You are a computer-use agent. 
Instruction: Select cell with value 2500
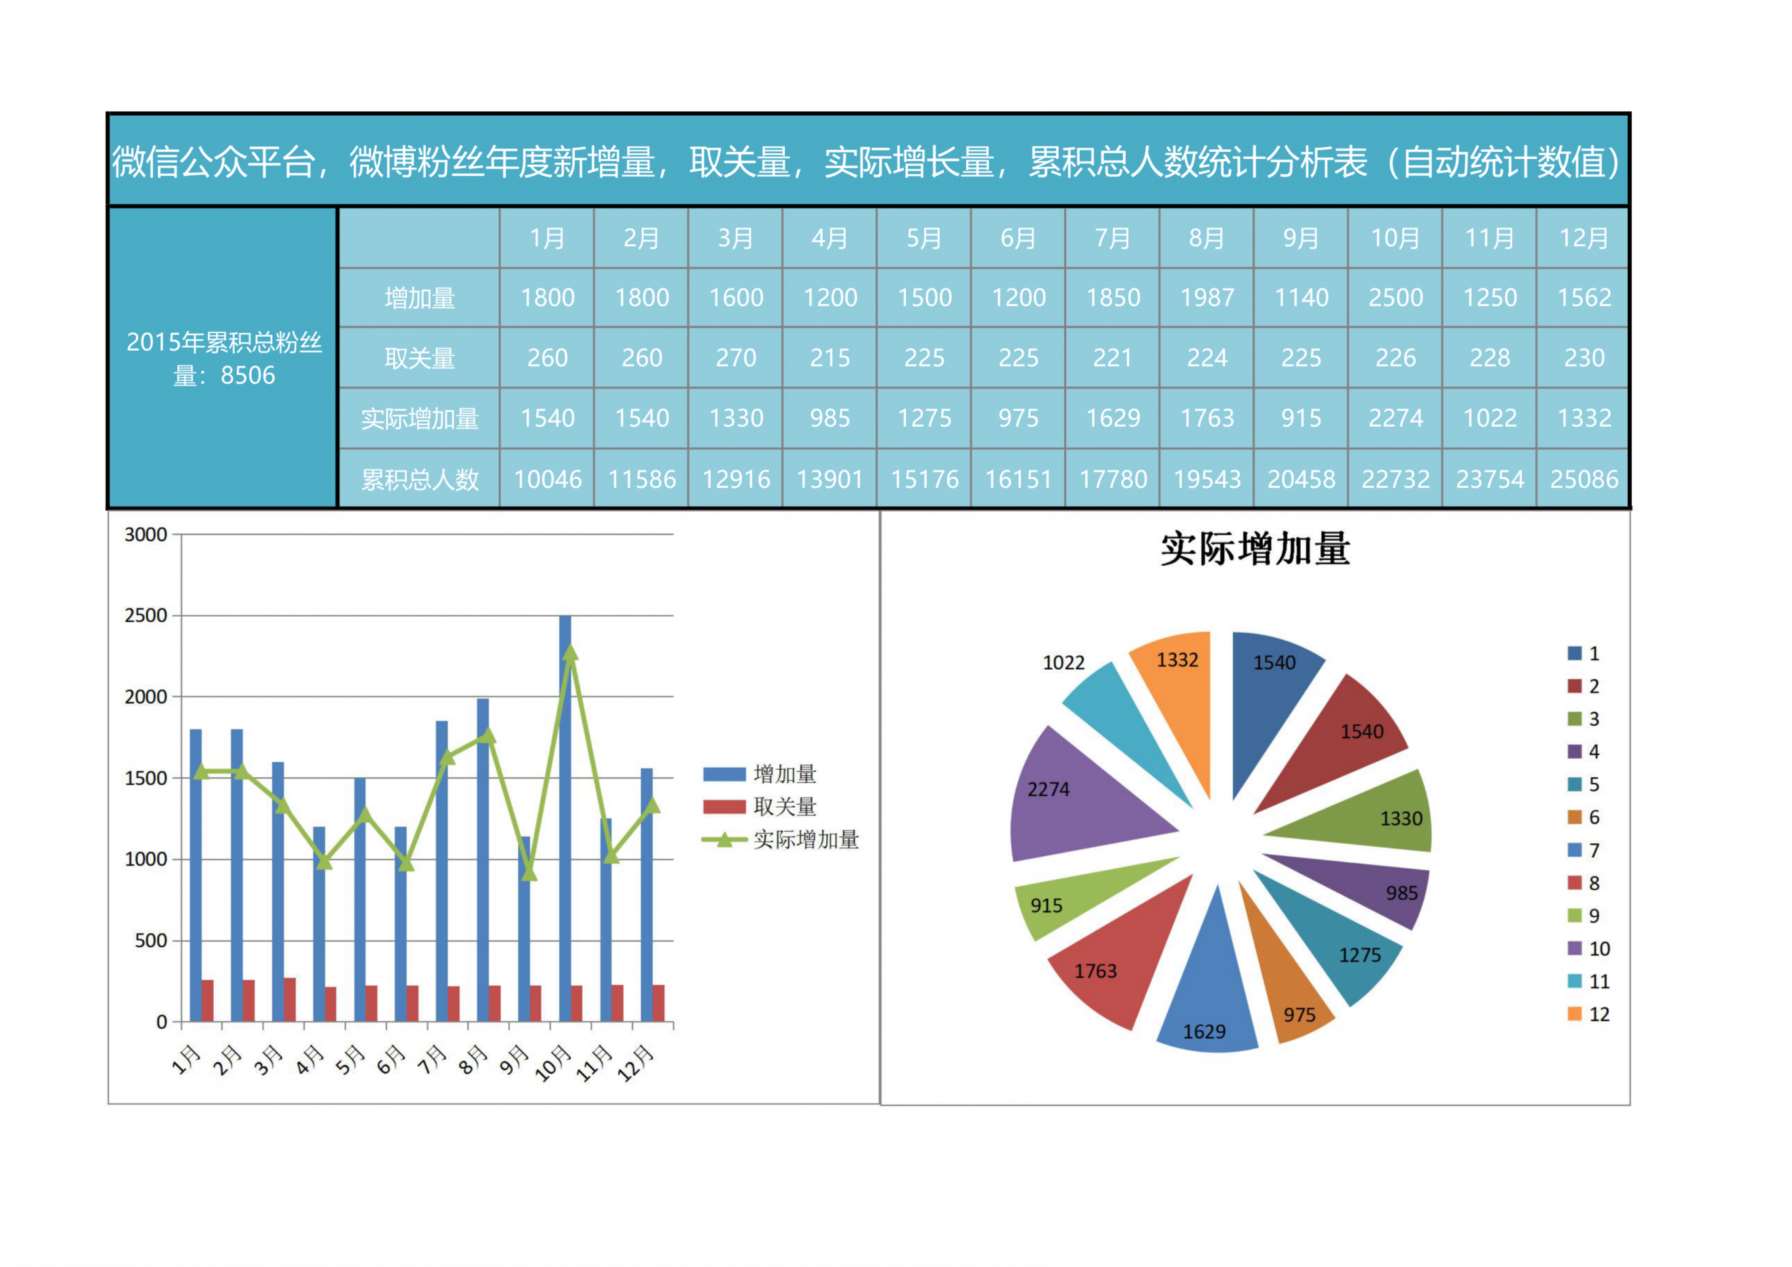1395,298
